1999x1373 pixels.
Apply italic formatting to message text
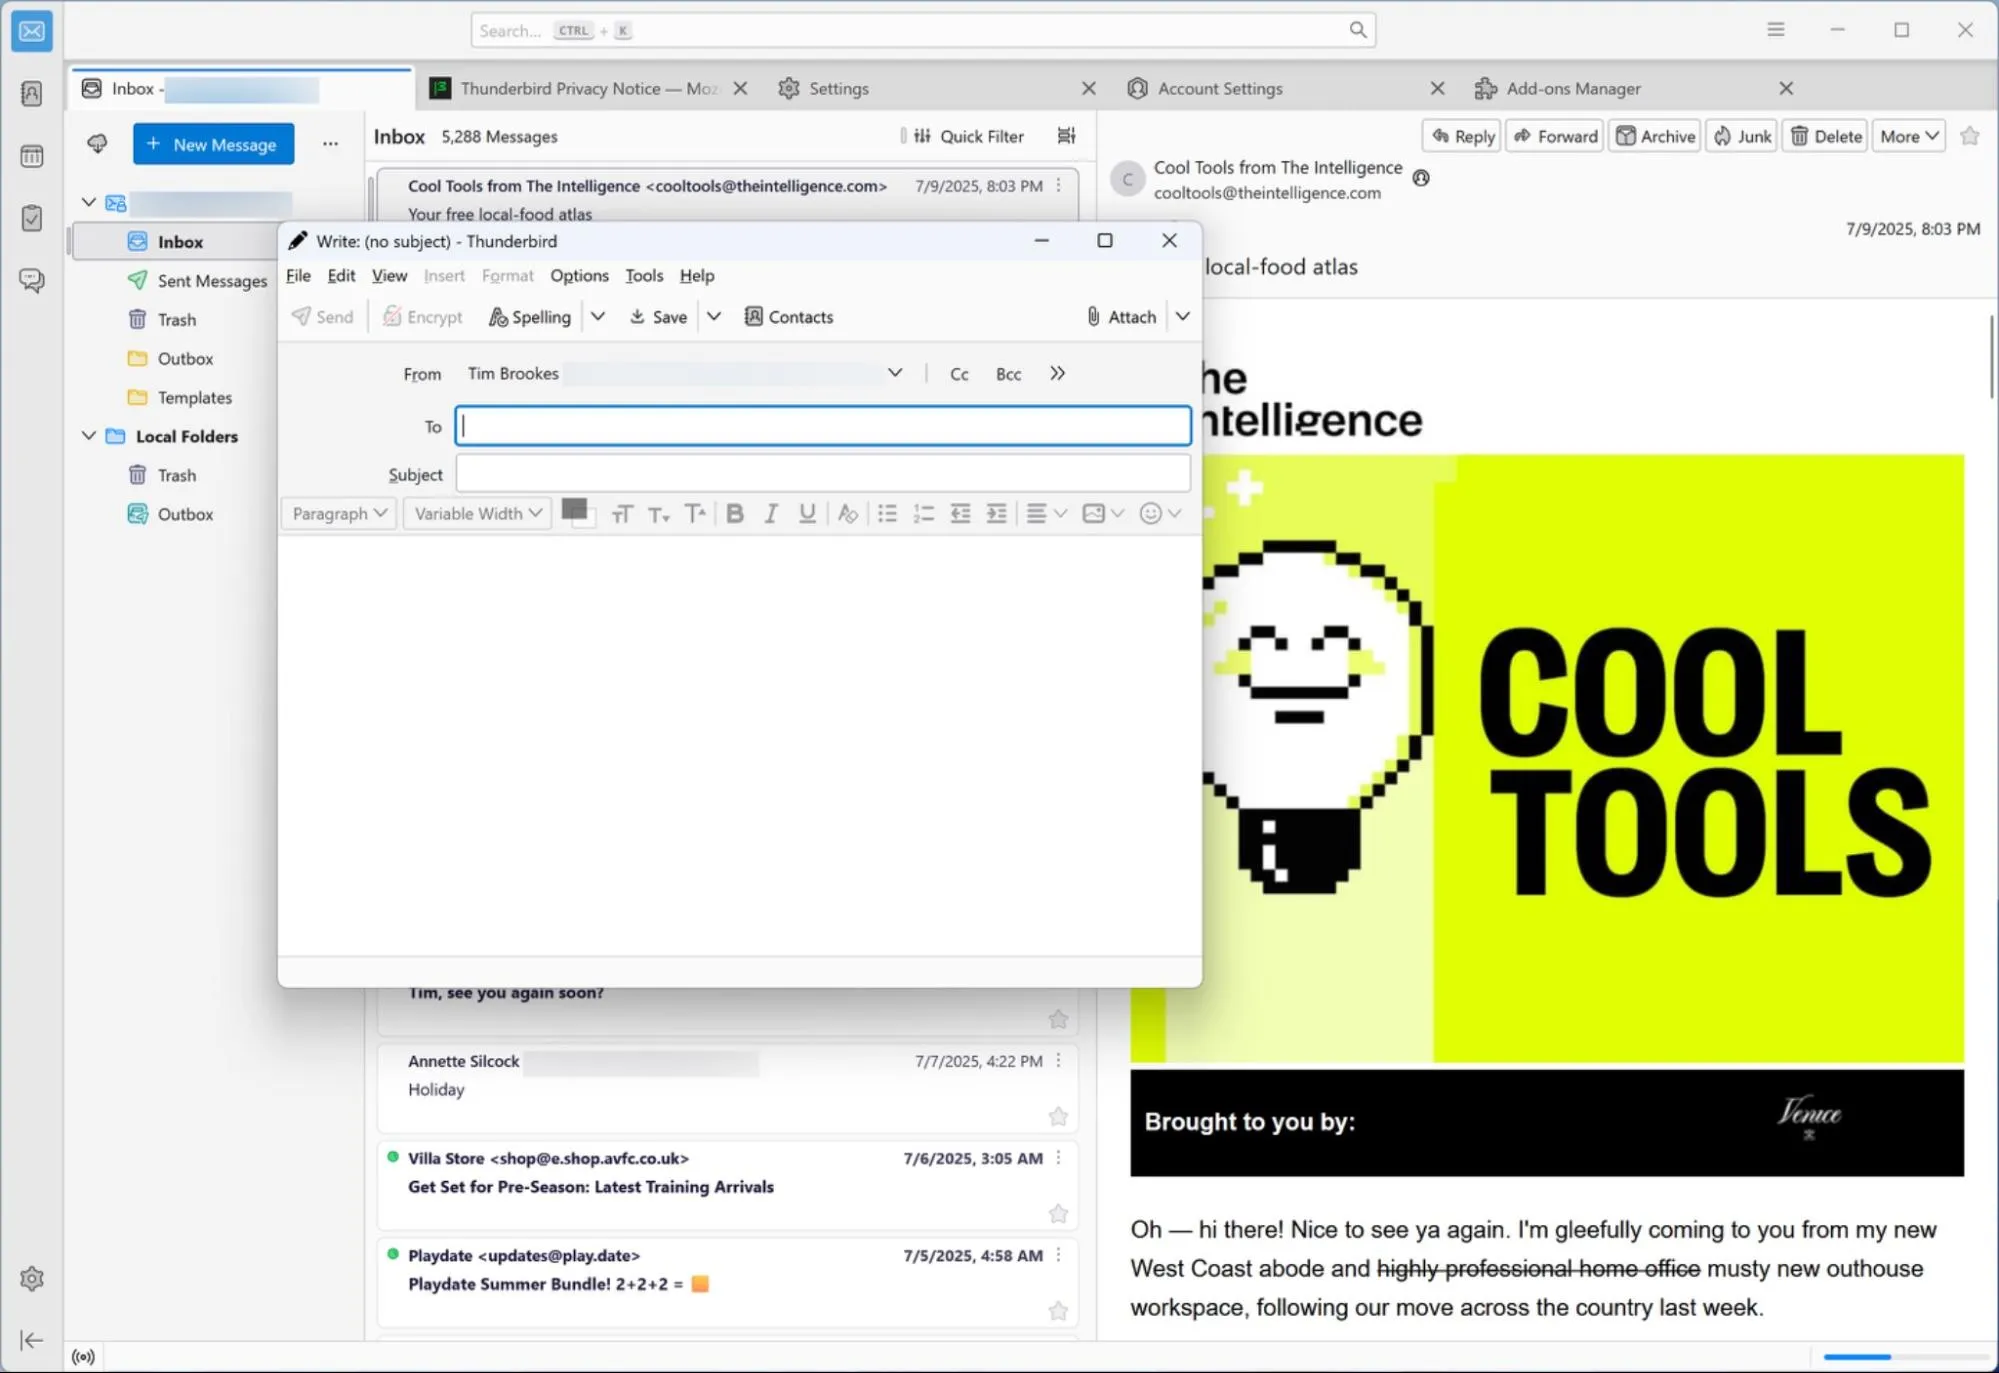click(x=771, y=513)
